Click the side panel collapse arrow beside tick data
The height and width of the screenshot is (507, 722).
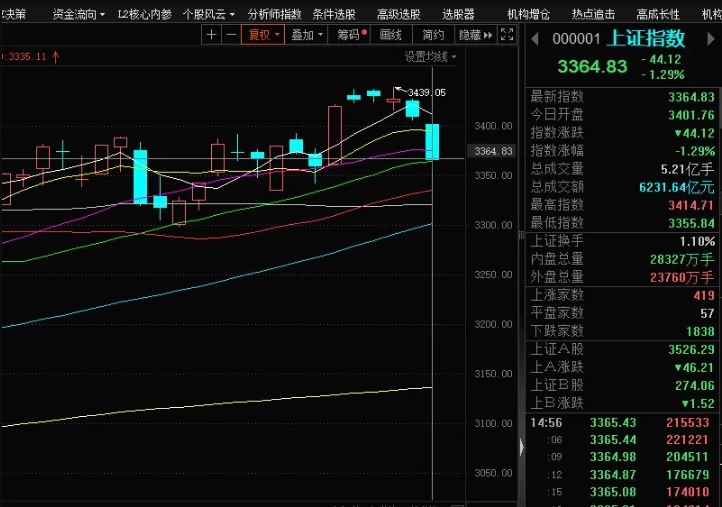pos(521,447)
